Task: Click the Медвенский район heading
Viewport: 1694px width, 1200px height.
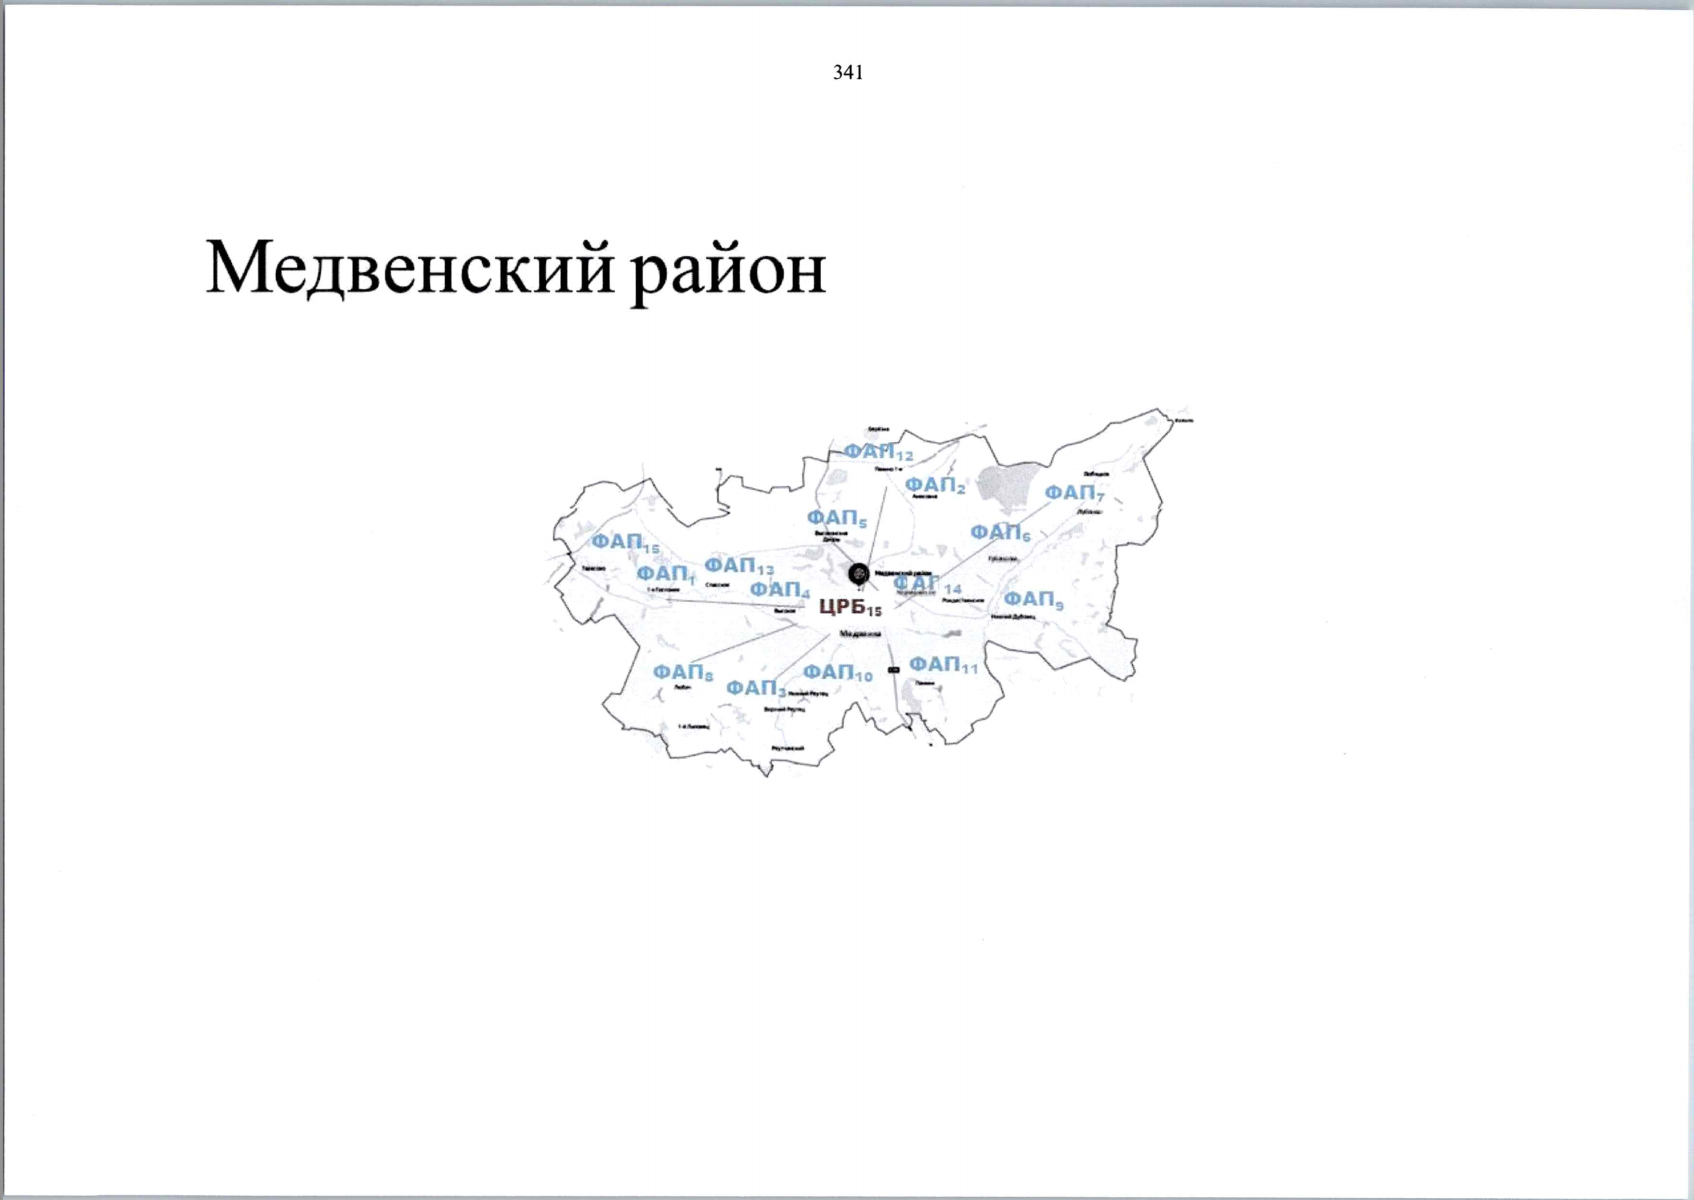Action: click(x=515, y=268)
